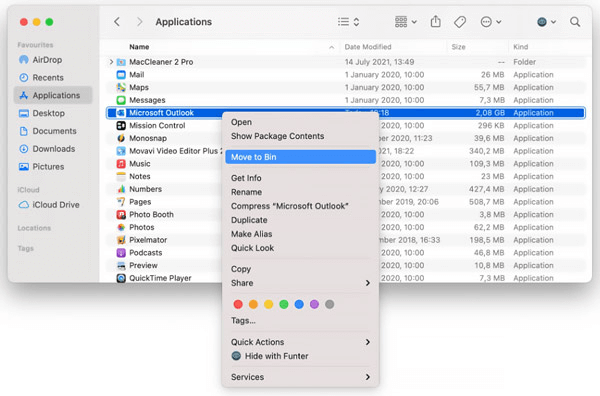Choose Duplicate in the context menu
Screen dimensions: 600x396
(300, 220)
